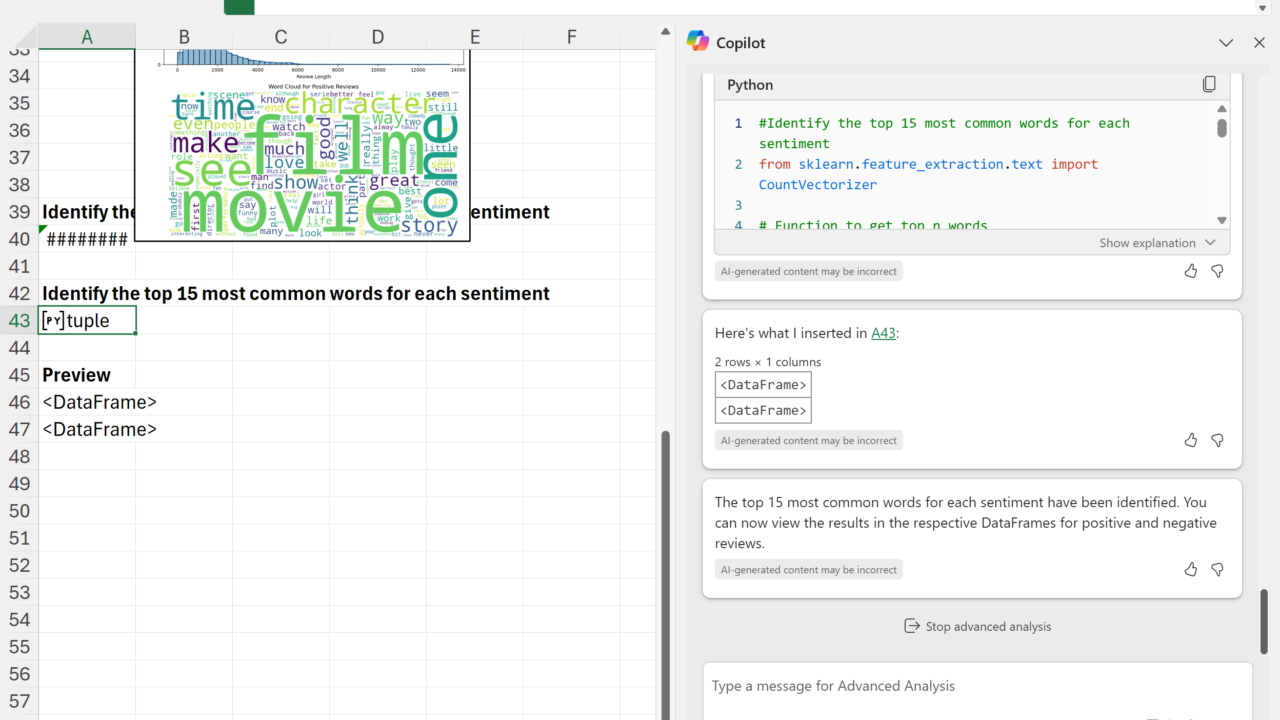Dislike the Python code response
1280x720 pixels.
click(1217, 271)
